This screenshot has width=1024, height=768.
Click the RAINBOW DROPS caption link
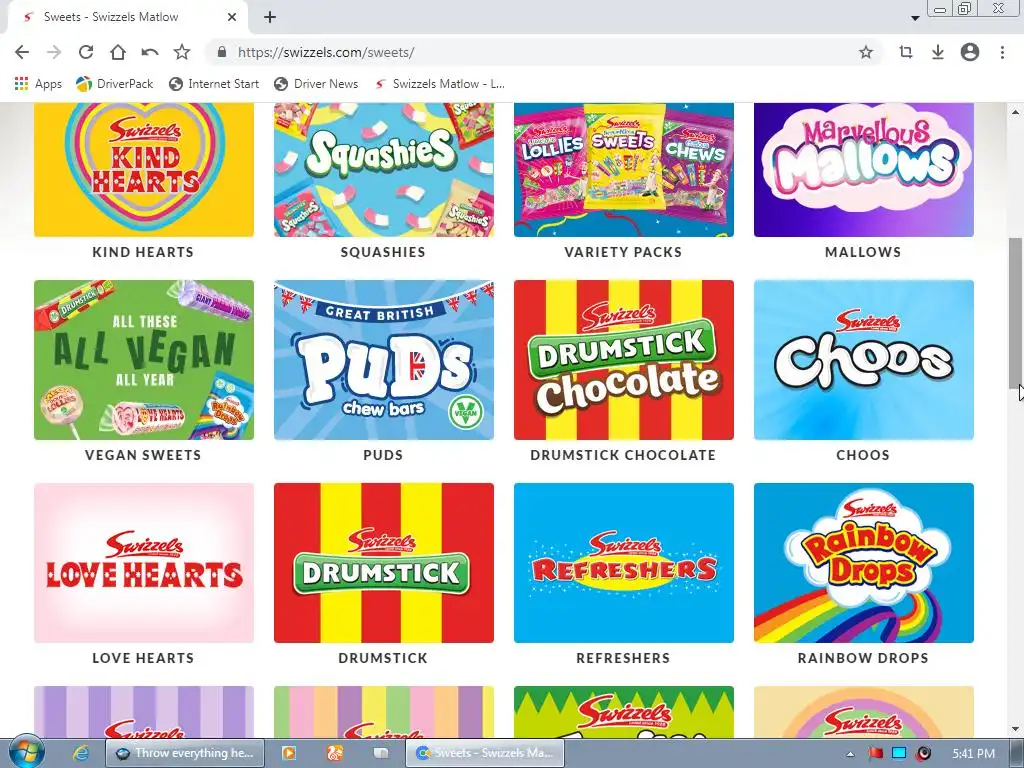(x=863, y=658)
